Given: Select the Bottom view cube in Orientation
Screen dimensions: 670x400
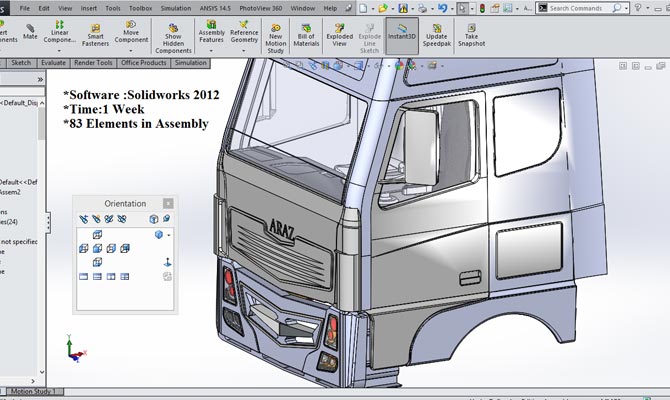Looking at the screenshot, I should tap(97, 262).
